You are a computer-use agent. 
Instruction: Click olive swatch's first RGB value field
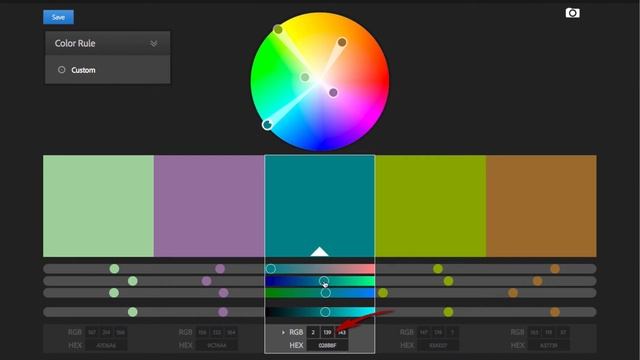coord(424,332)
